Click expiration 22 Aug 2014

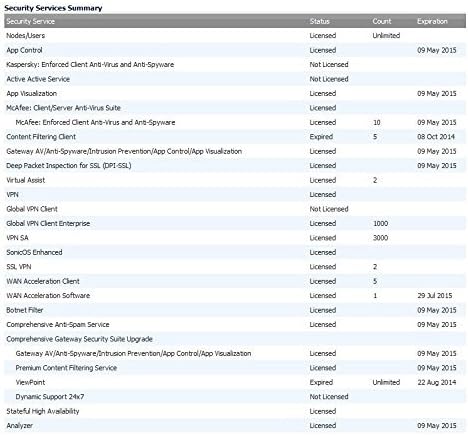point(437,382)
